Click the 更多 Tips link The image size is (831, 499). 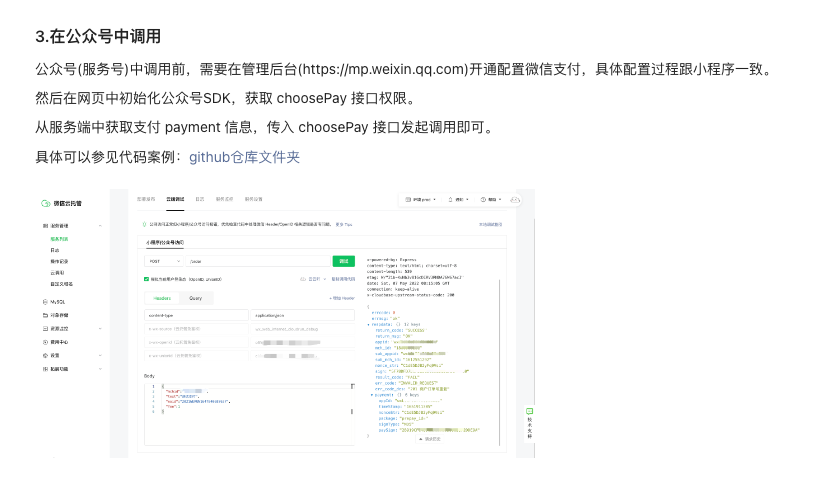click(344, 225)
